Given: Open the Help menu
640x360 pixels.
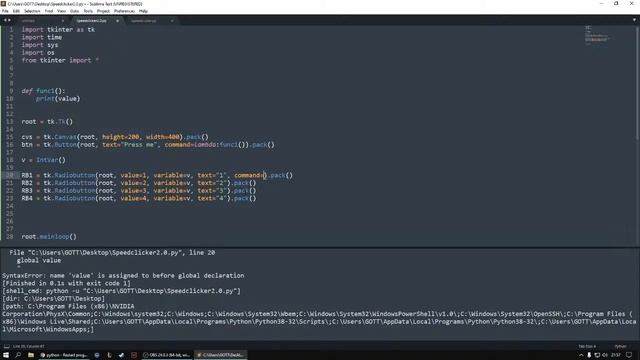Looking at the screenshot, I should click(143, 11).
